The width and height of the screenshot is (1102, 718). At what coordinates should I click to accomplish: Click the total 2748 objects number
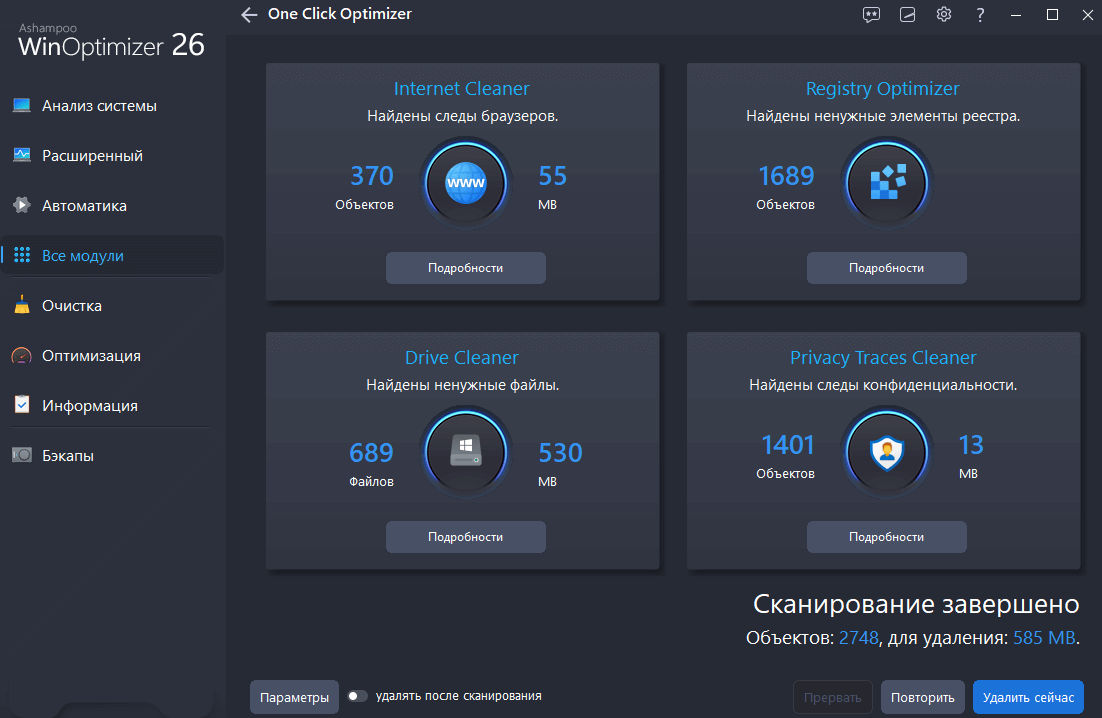tap(859, 638)
